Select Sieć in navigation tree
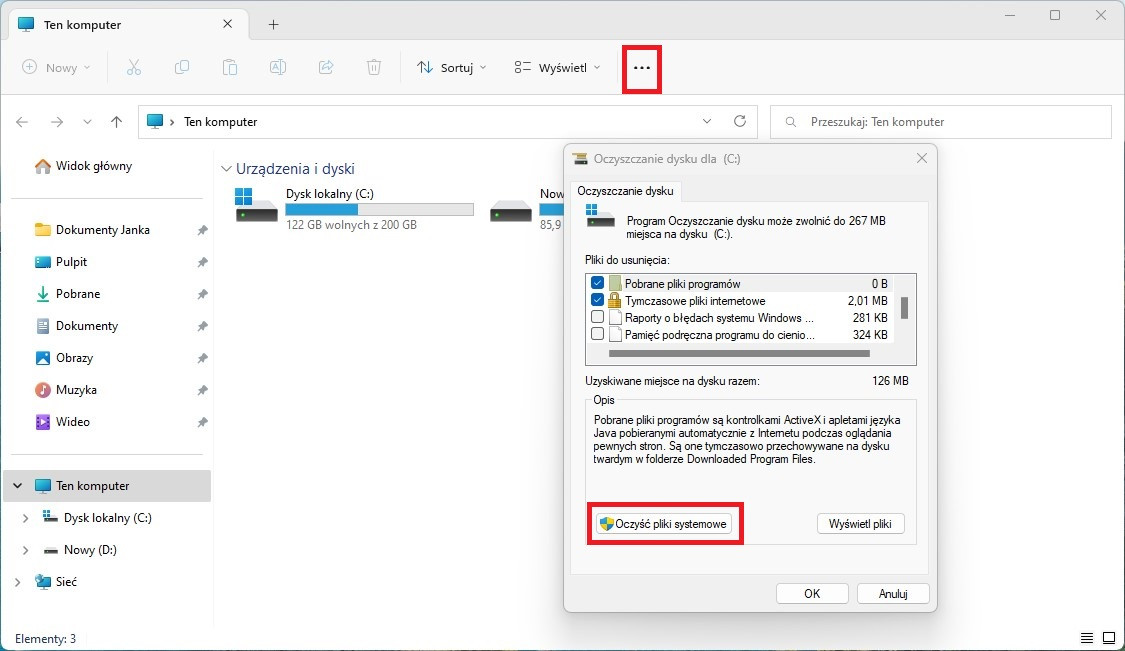 [x=56, y=582]
